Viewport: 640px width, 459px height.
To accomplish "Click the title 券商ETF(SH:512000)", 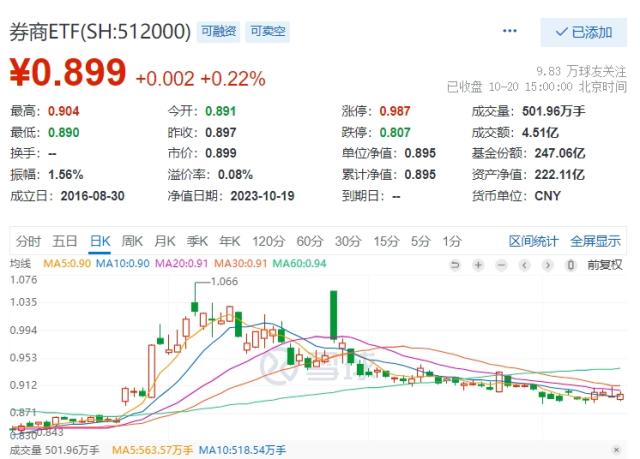I will (x=100, y=32).
